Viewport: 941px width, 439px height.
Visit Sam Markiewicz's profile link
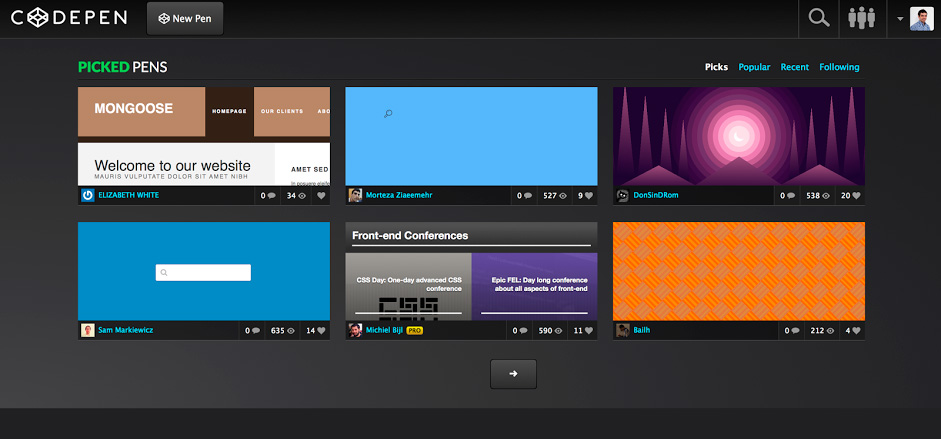(125, 330)
